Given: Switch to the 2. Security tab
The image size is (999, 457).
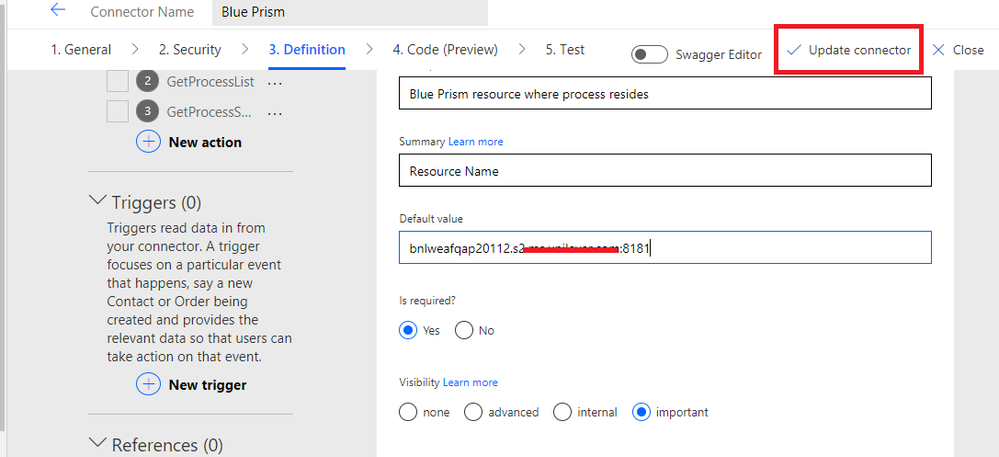Looking at the screenshot, I should [x=190, y=50].
